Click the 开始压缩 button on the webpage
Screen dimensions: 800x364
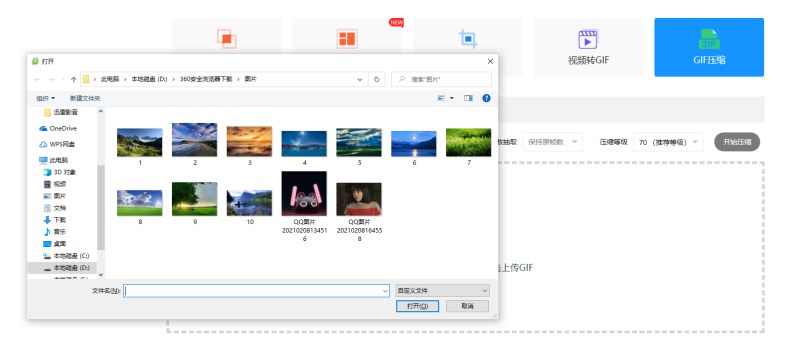pyautogui.click(x=737, y=142)
